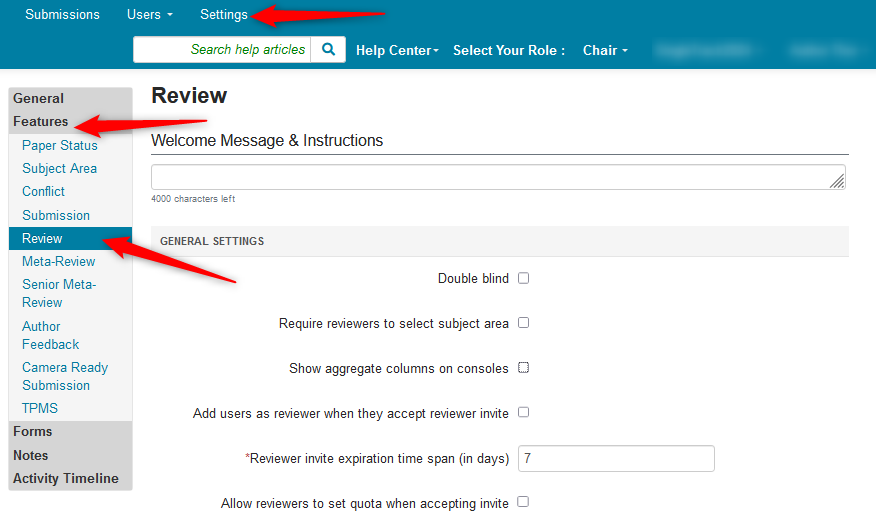Expand the Forms section in sidebar

click(33, 431)
